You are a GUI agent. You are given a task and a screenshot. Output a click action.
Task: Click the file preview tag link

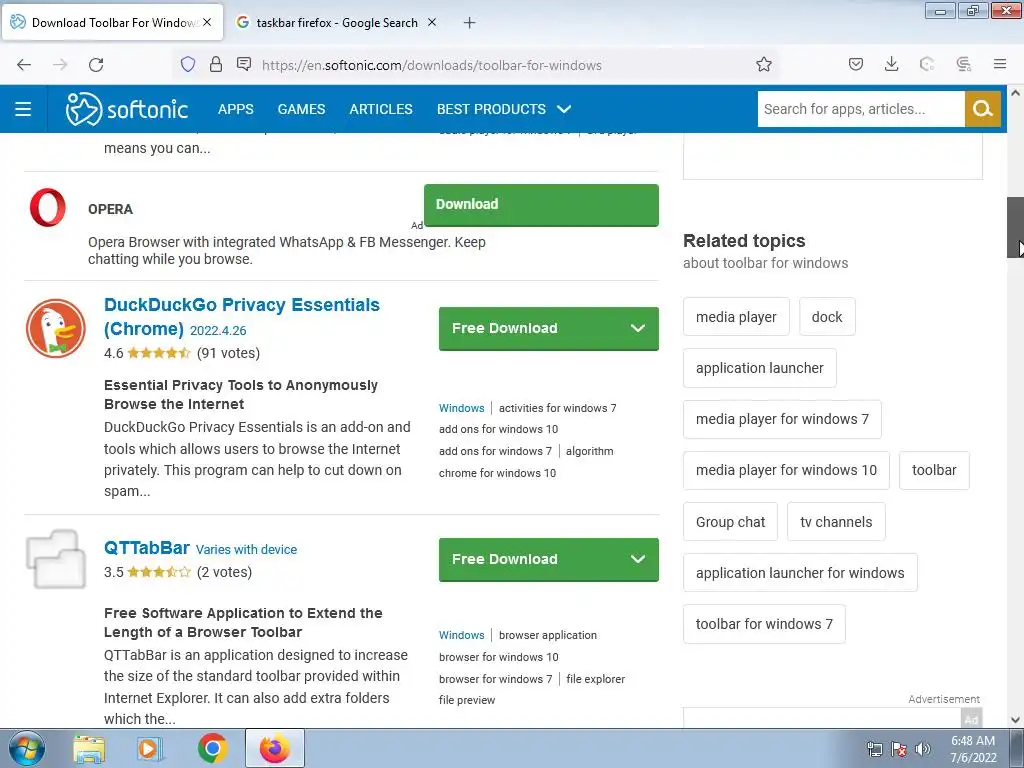tap(467, 700)
